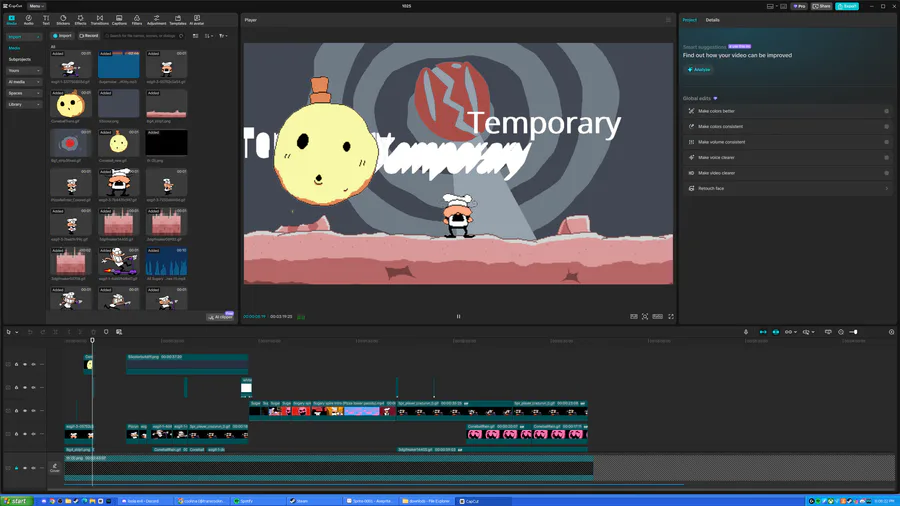Open the AI avatar panel
The image size is (900, 506).
click(197, 20)
